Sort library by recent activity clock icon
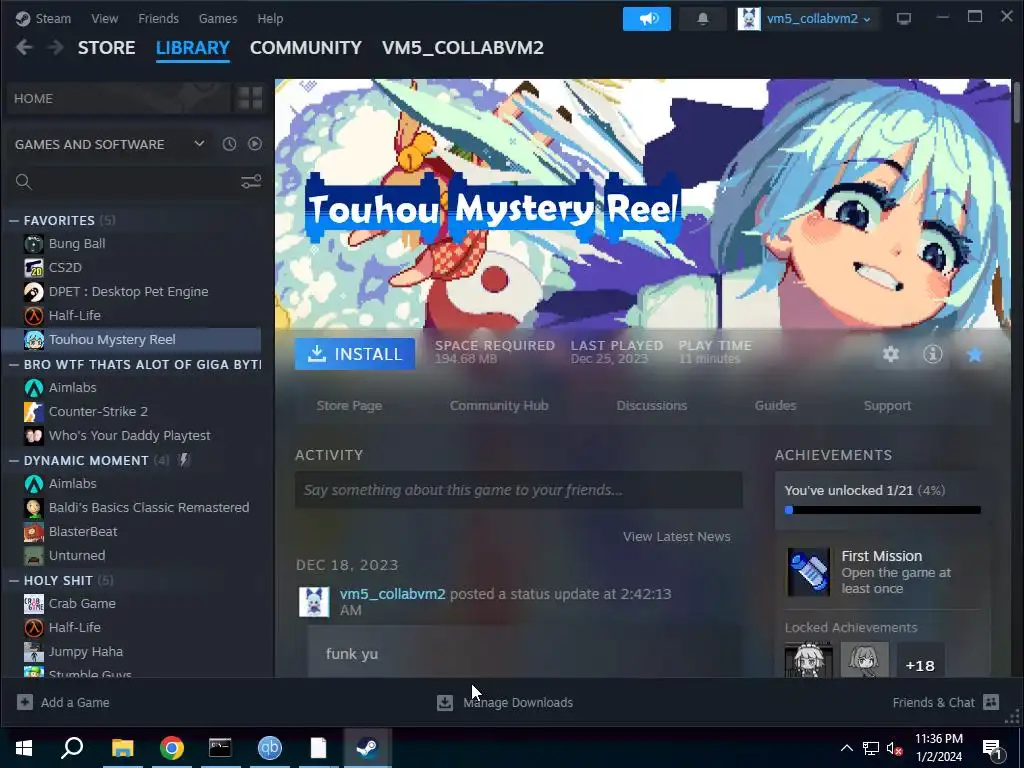The width and height of the screenshot is (1024, 768). [x=229, y=144]
